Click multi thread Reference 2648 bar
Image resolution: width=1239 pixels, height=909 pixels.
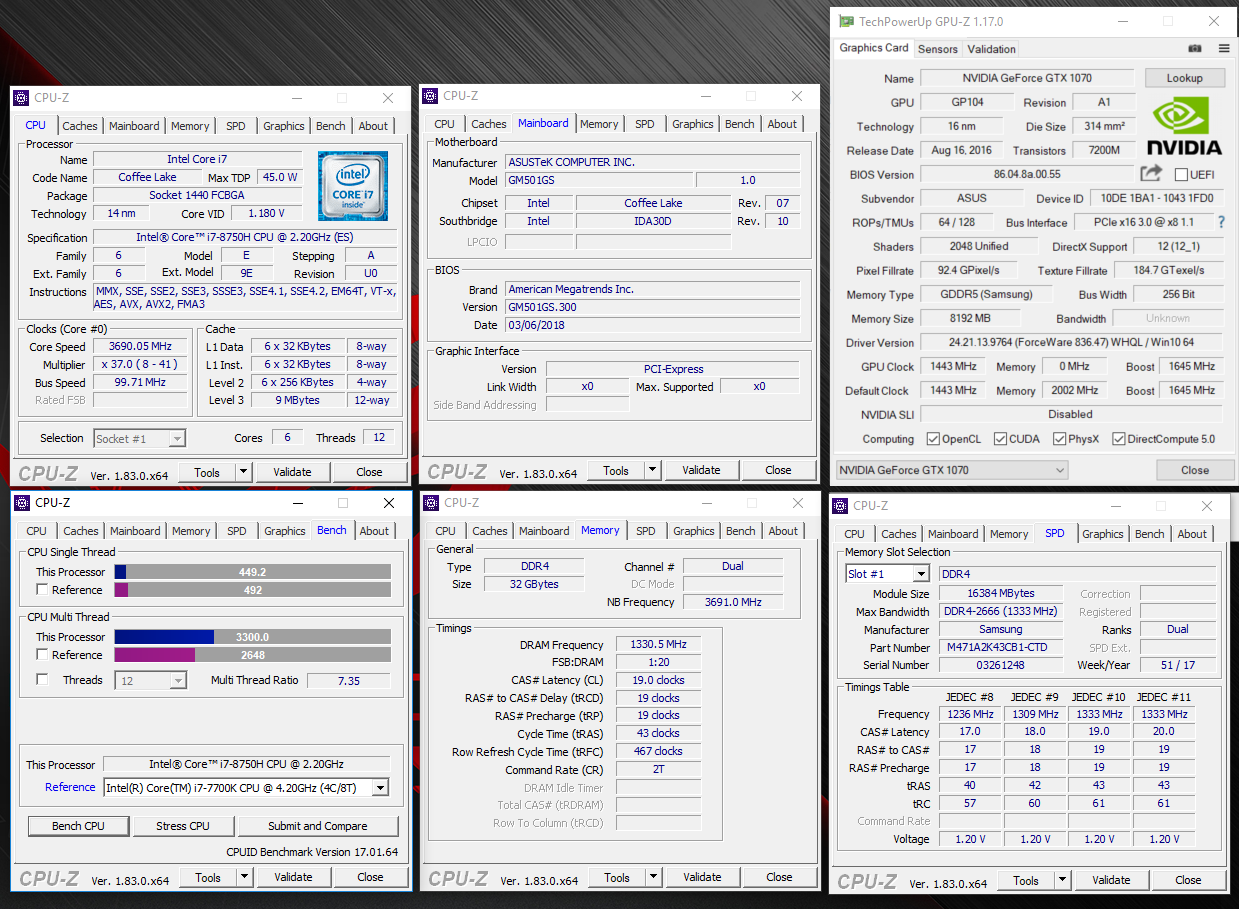point(252,655)
